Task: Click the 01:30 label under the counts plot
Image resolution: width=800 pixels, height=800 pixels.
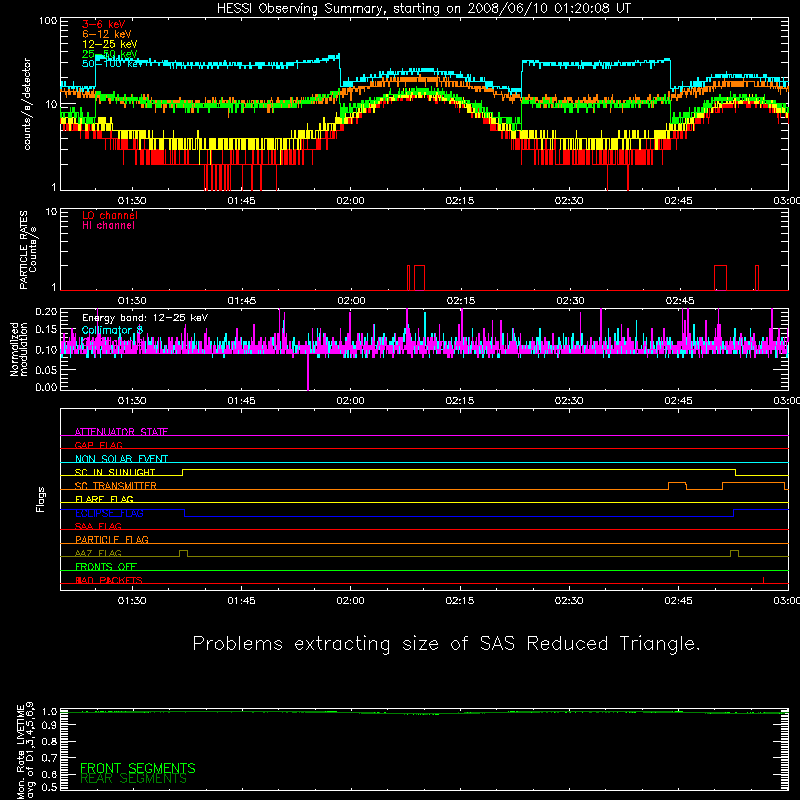Action: tap(132, 201)
